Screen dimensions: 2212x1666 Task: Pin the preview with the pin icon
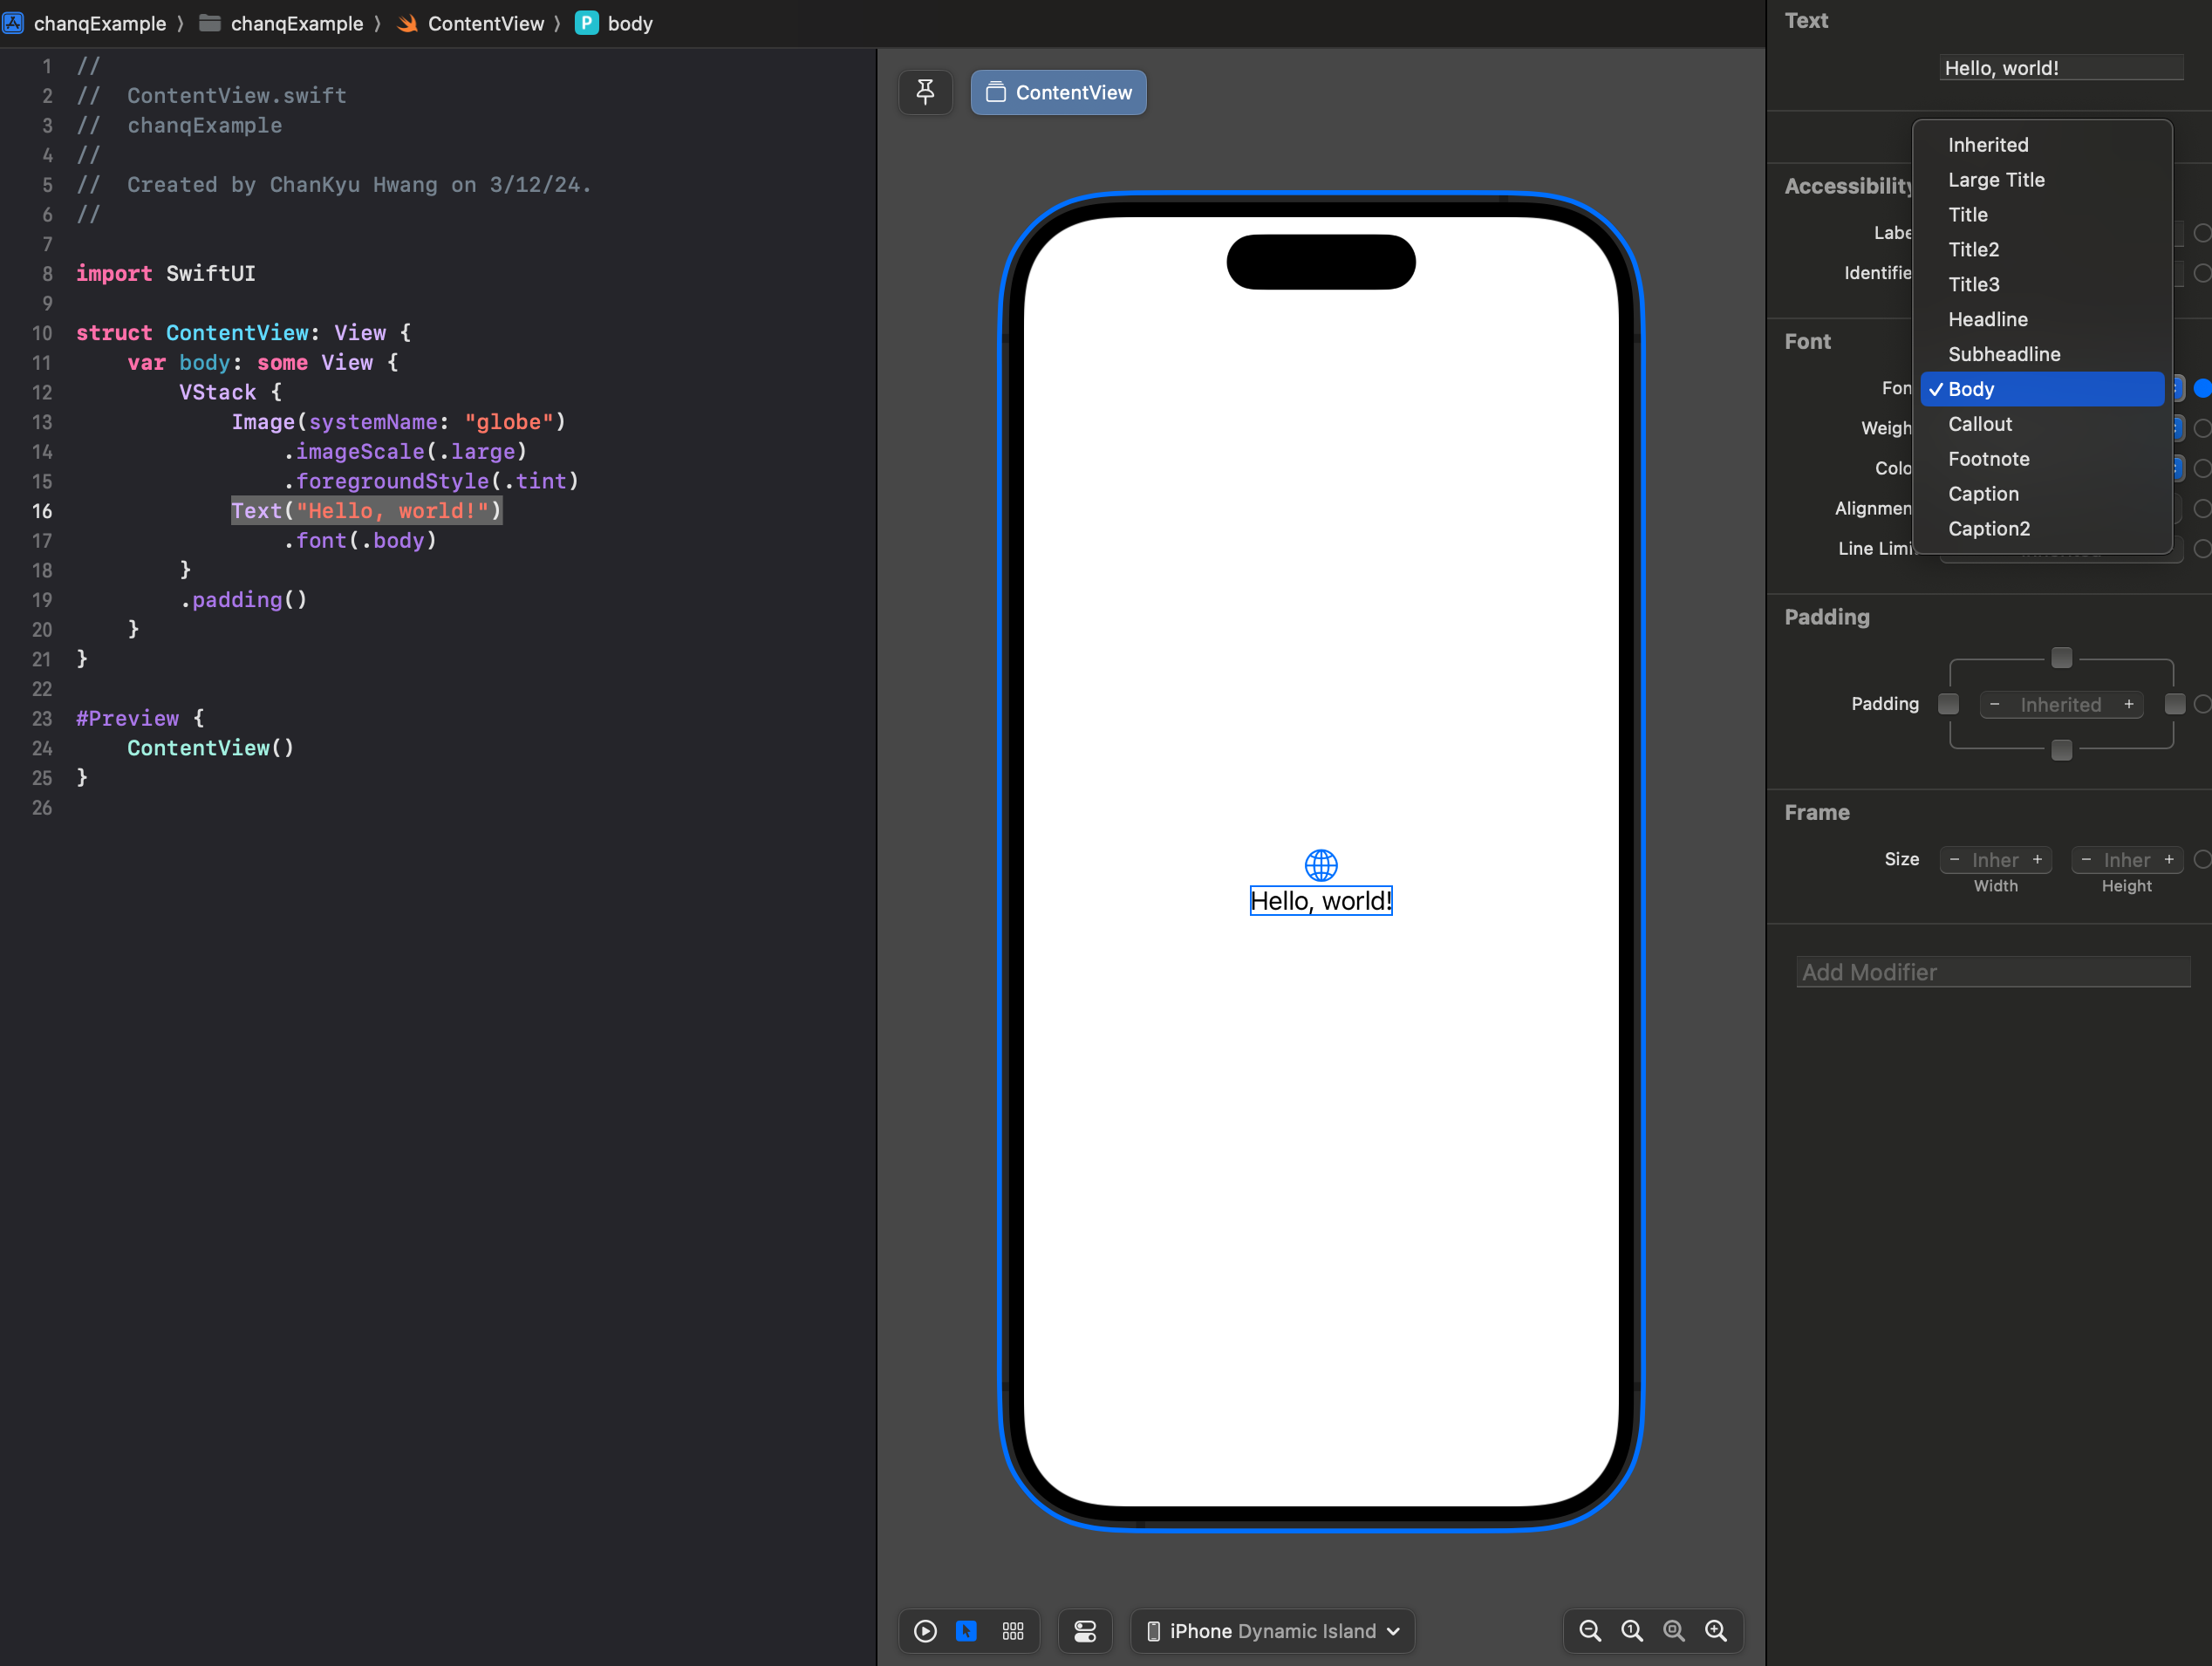pyautogui.click(x=925, y=92)
